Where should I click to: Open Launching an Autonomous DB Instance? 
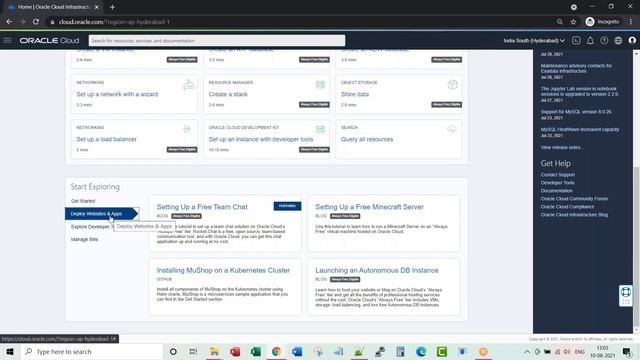pos(377,270)
